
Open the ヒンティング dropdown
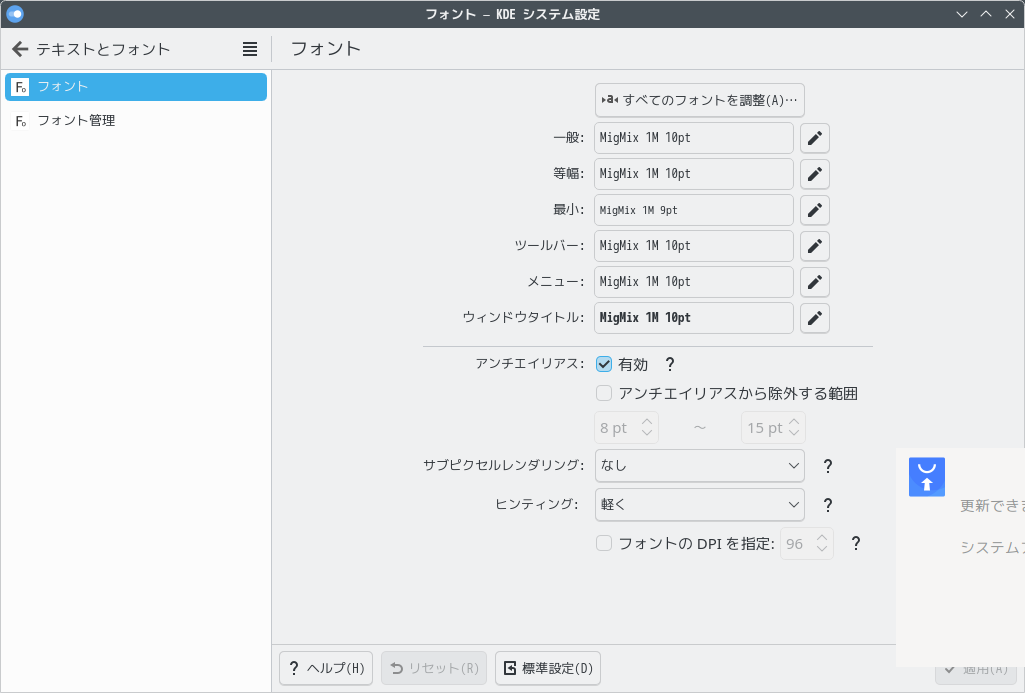click(699, 505)
